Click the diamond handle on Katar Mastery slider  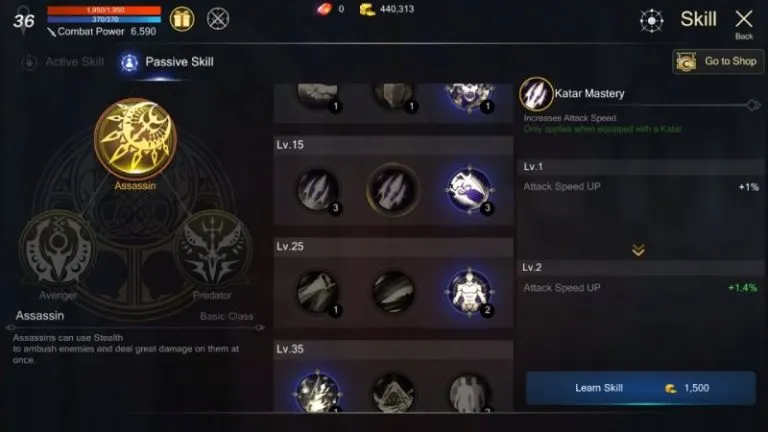click(x=753, y=105)
